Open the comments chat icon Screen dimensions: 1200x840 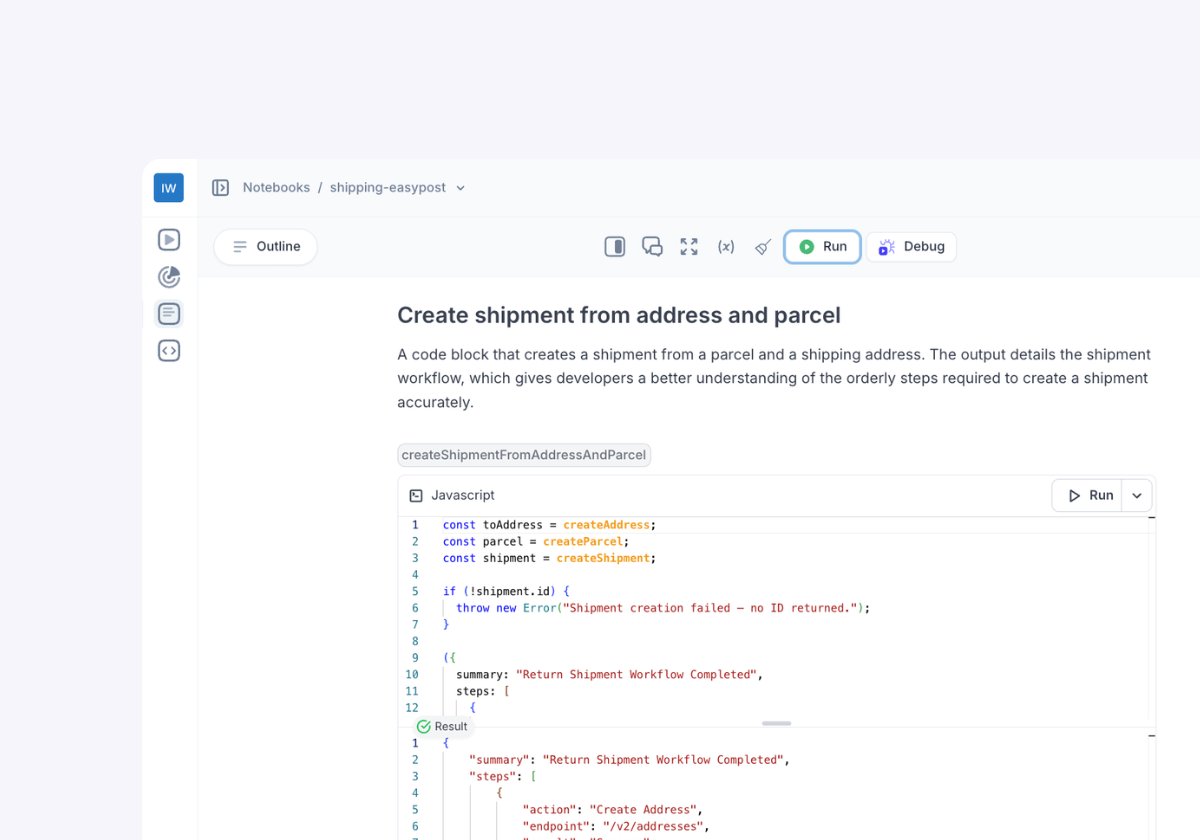(x=652, y=247)
